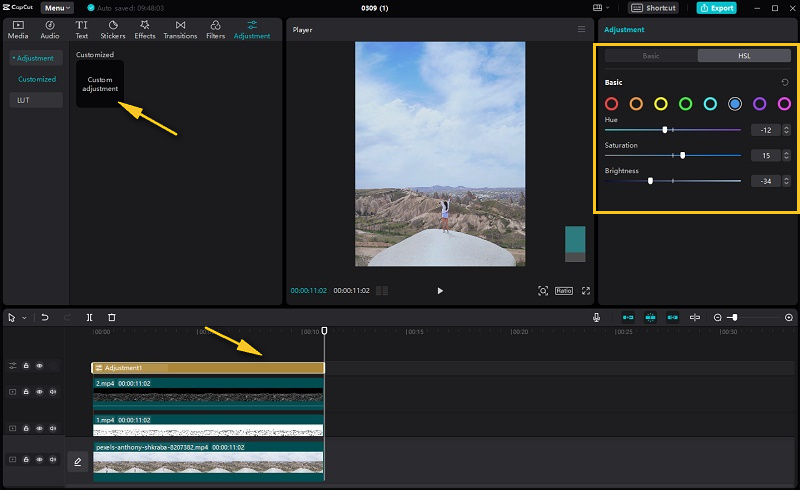The image size is (800, 490).
Task: Click the Brightness slider handle
Action: 650,181
